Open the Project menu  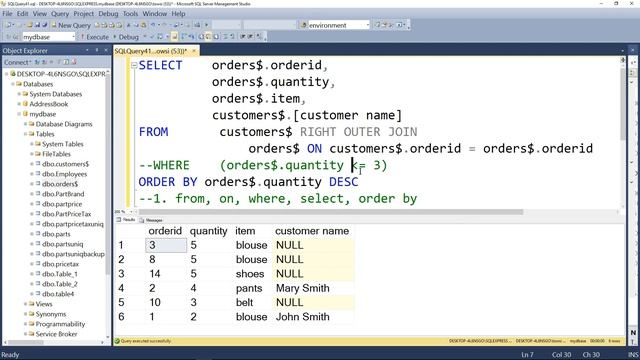[84, 13]
